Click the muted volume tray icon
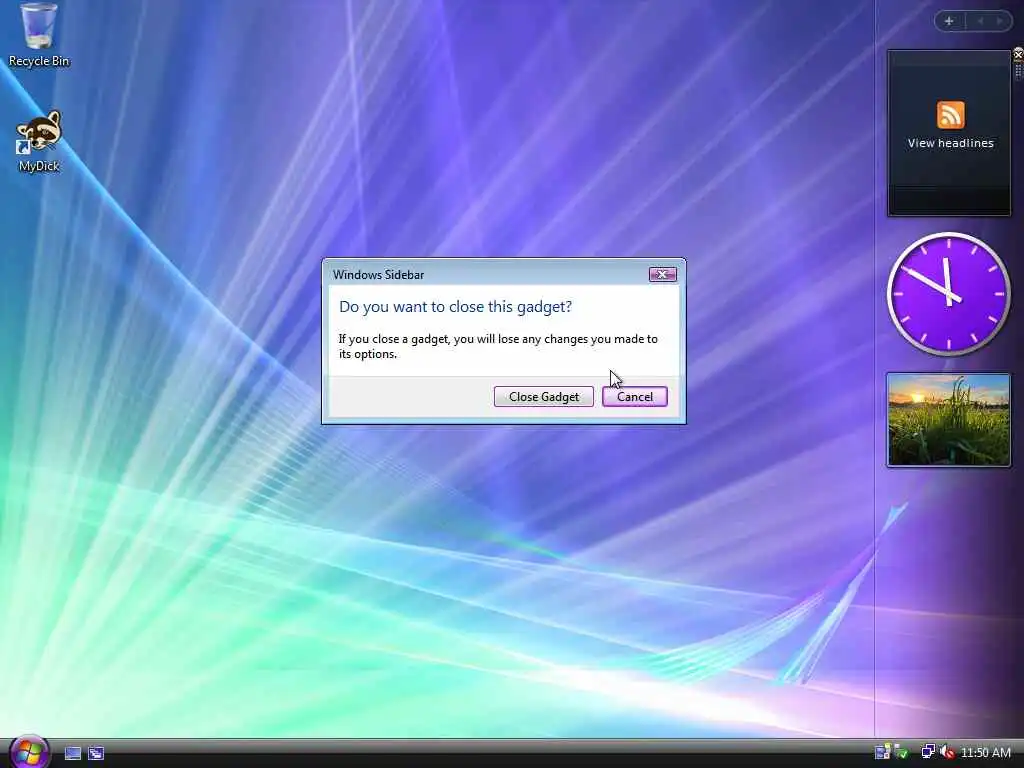 947,752
